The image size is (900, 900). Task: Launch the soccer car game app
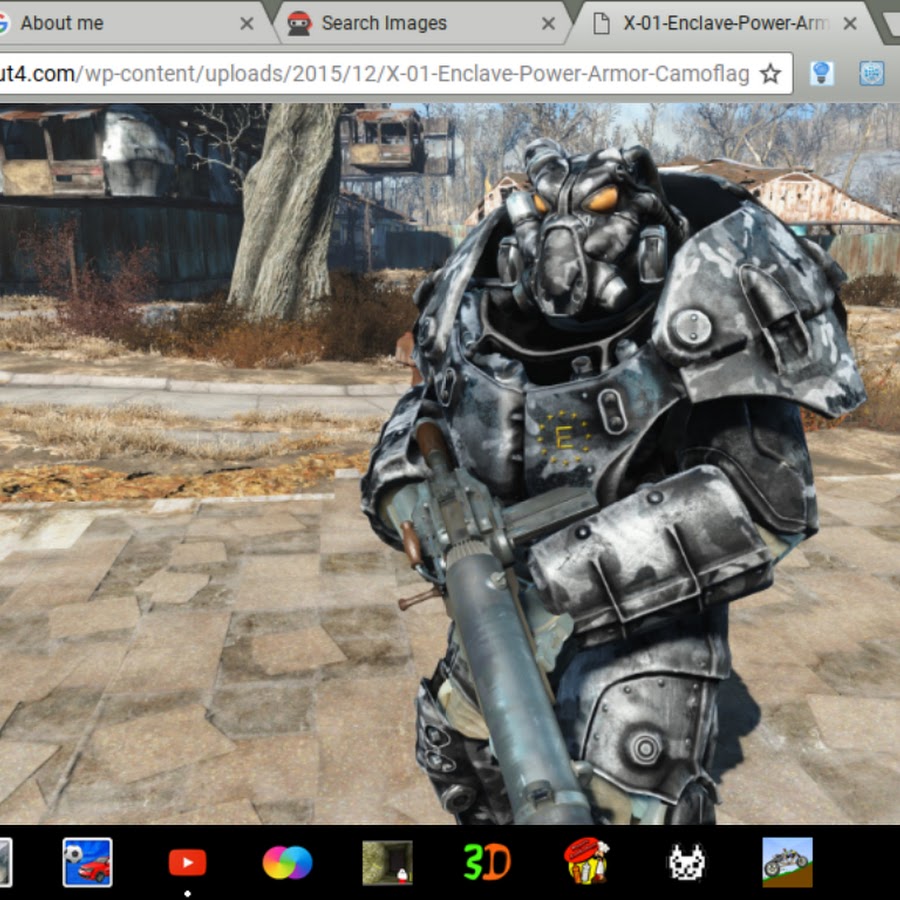pyautogui.click(x=87, y=862)
